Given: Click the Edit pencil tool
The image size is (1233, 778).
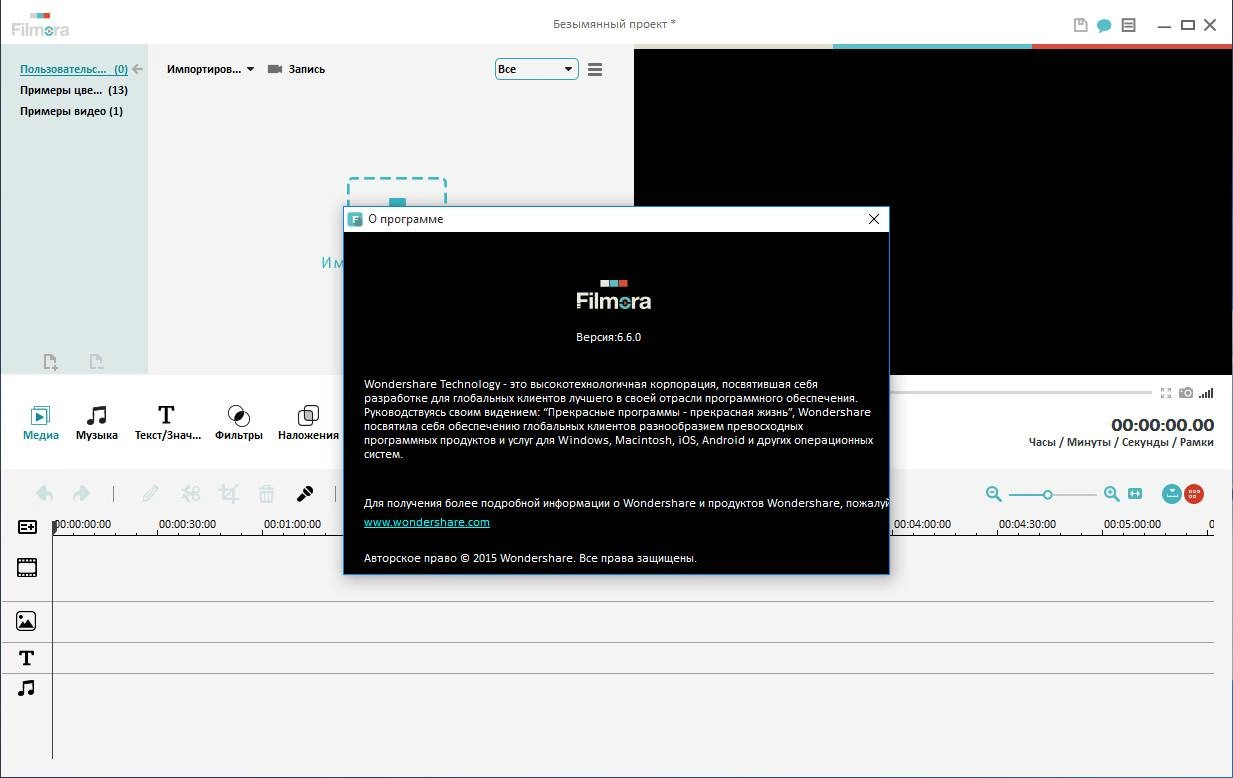Looking at the screenshot, I should 150,494.
